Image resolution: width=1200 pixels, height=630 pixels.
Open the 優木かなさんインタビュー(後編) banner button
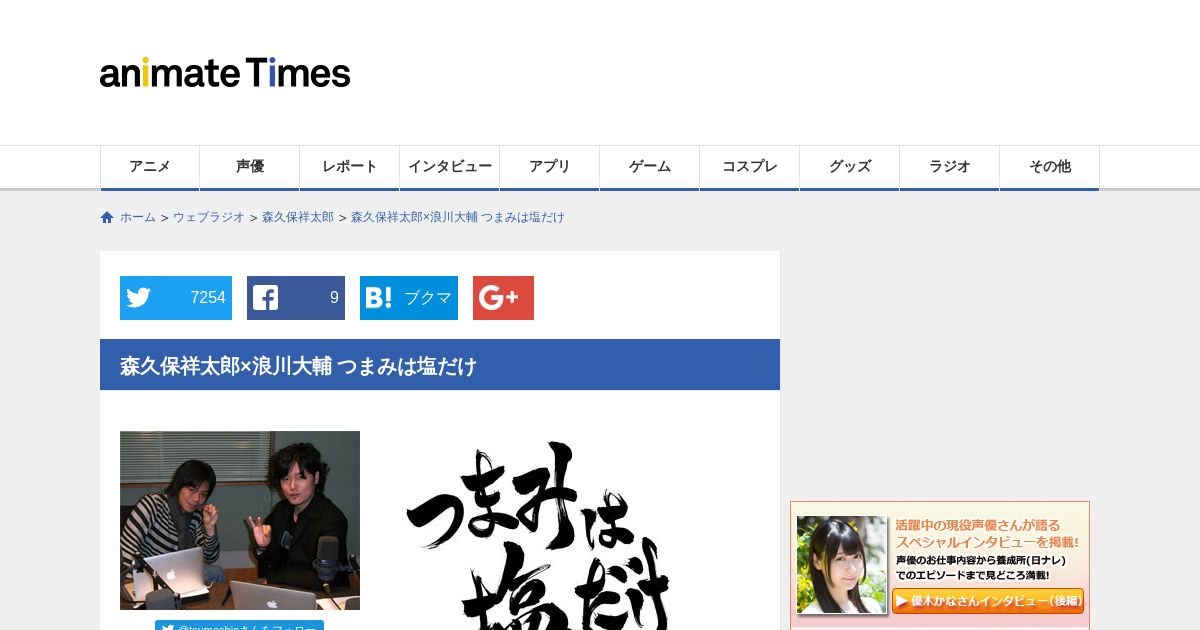pos(988,601)
